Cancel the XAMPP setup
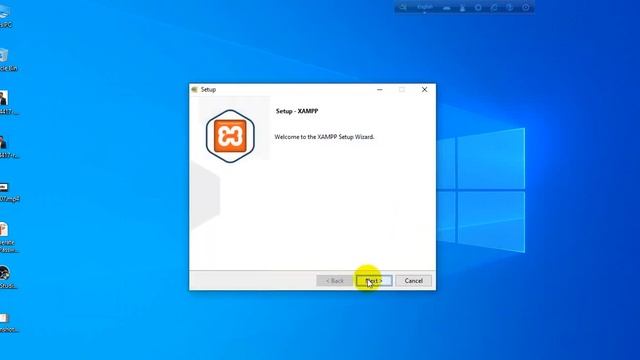This screenshot has height=360, width=640. coord(413,281)
